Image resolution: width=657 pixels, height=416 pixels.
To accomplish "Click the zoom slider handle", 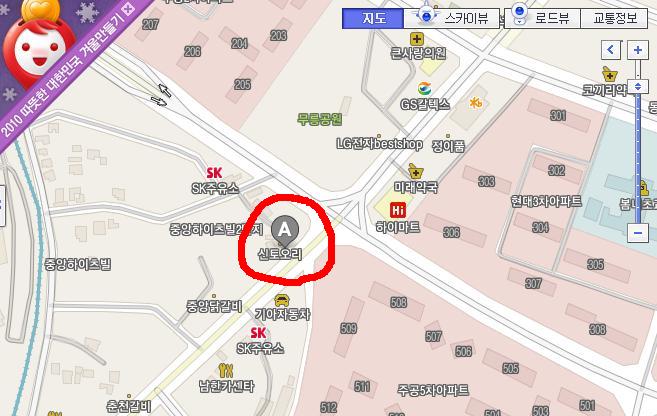I will 638,87.
